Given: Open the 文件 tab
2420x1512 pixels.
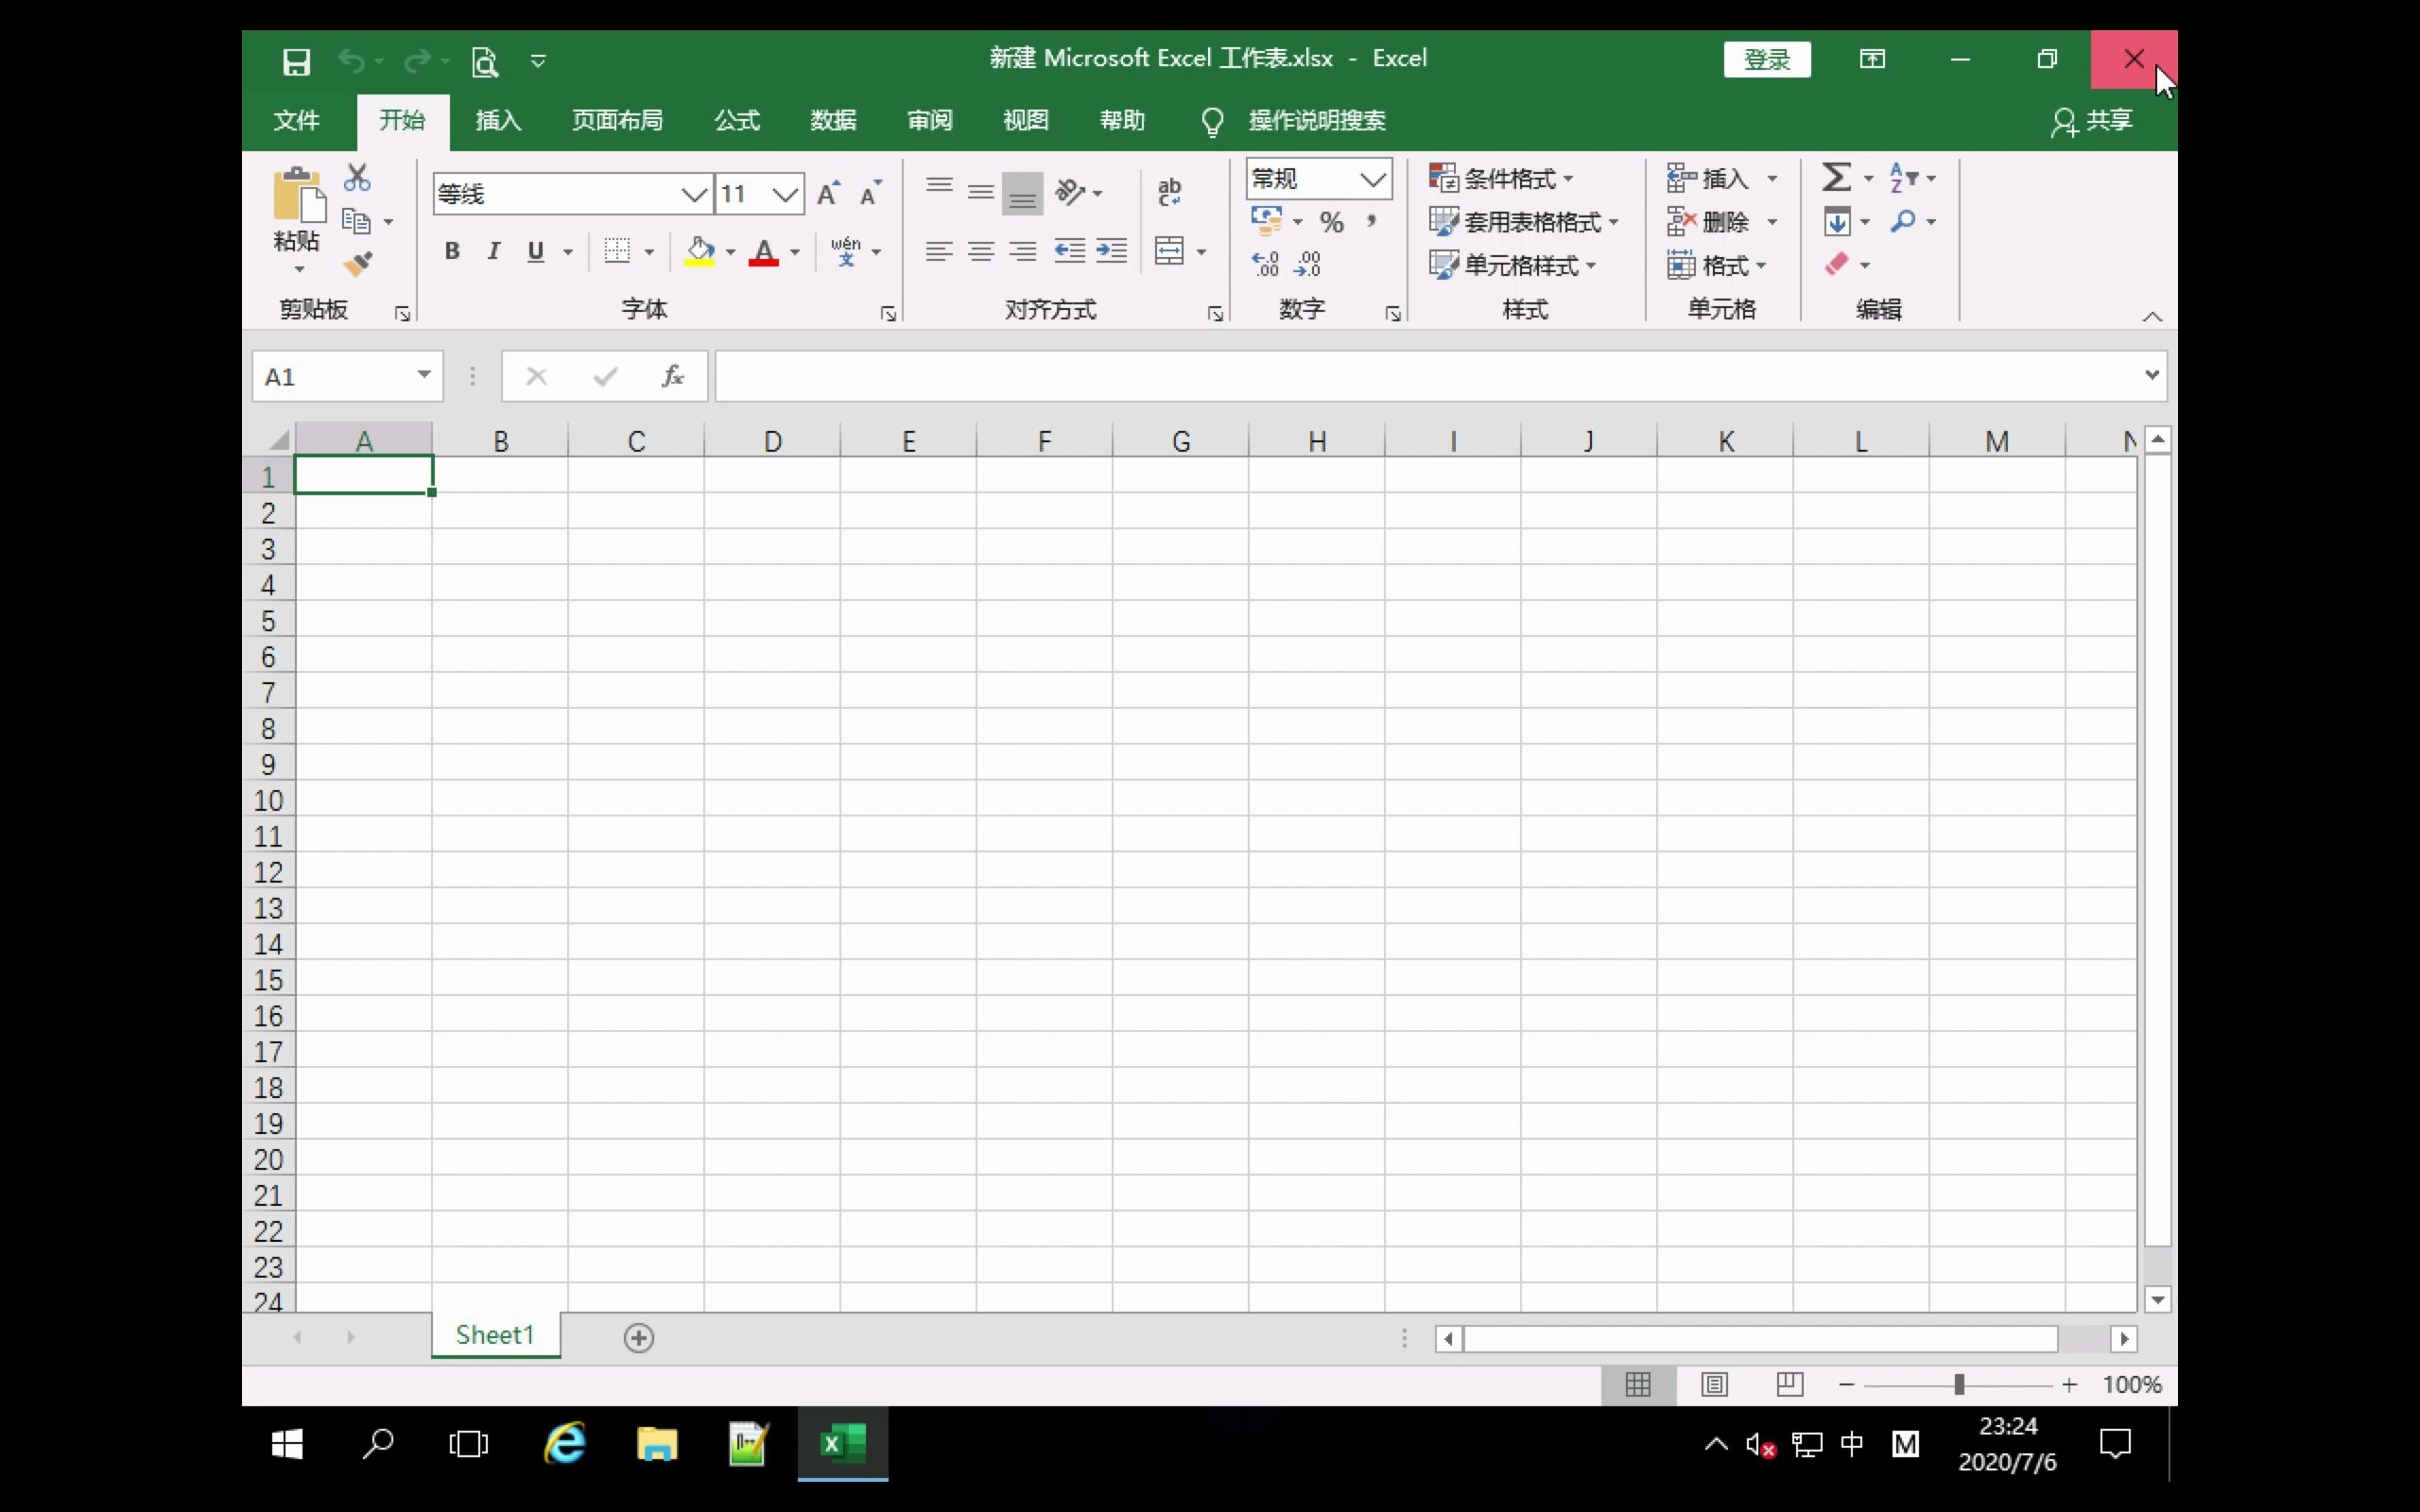Looking at the screenshot, I should (297, 121).
